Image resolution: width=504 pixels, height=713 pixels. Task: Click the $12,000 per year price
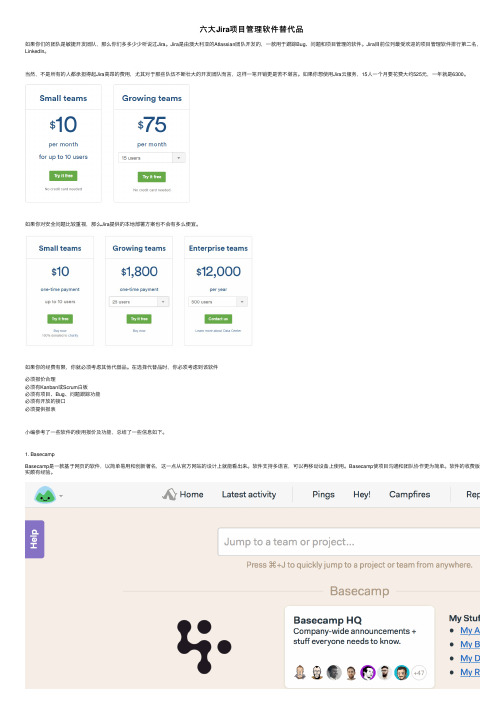point(218,271)
